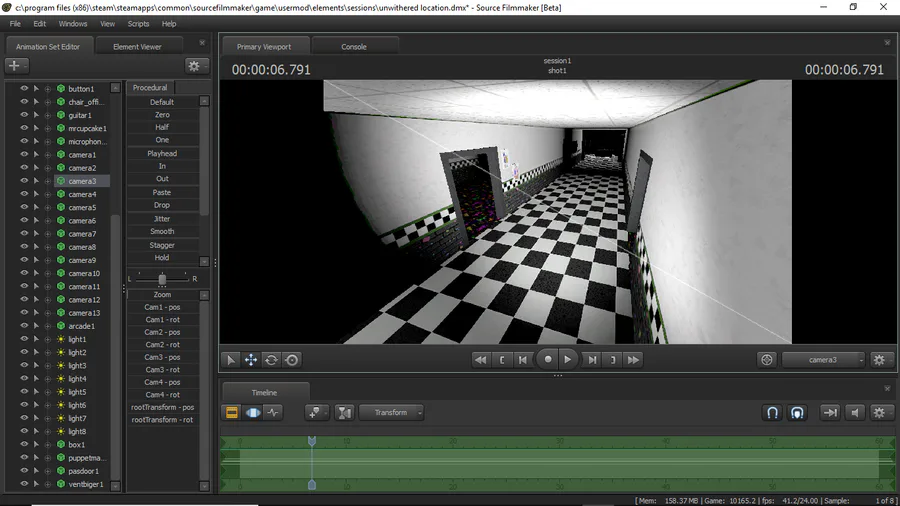The width and height of the screenshot is (900, 506).
Task: Click the record button
Action: pos(548,360)
